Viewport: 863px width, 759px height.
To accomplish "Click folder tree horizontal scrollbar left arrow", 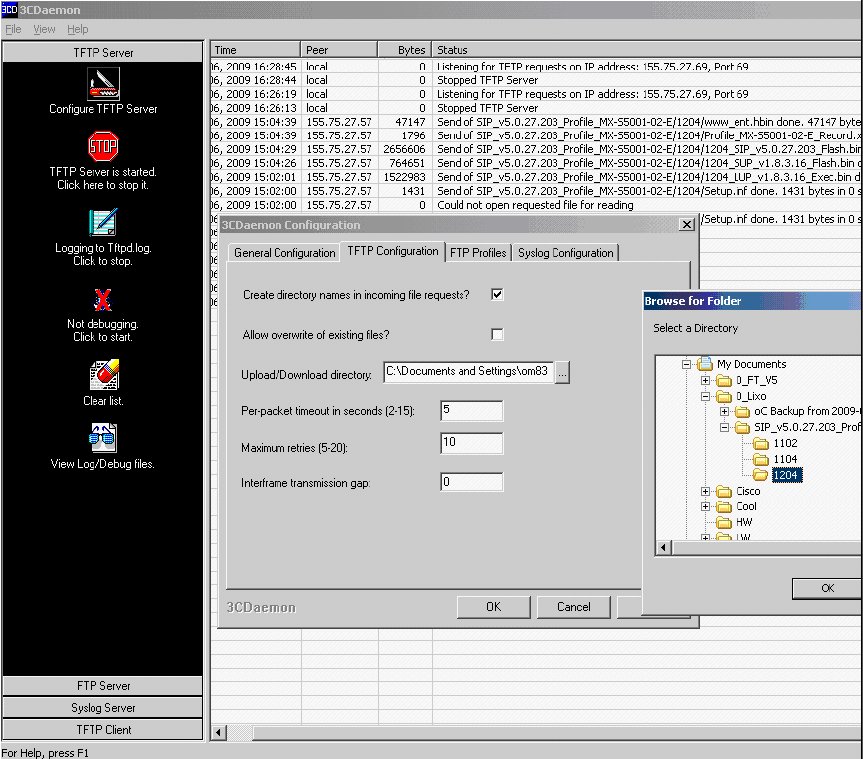I will tap(664, 548).
